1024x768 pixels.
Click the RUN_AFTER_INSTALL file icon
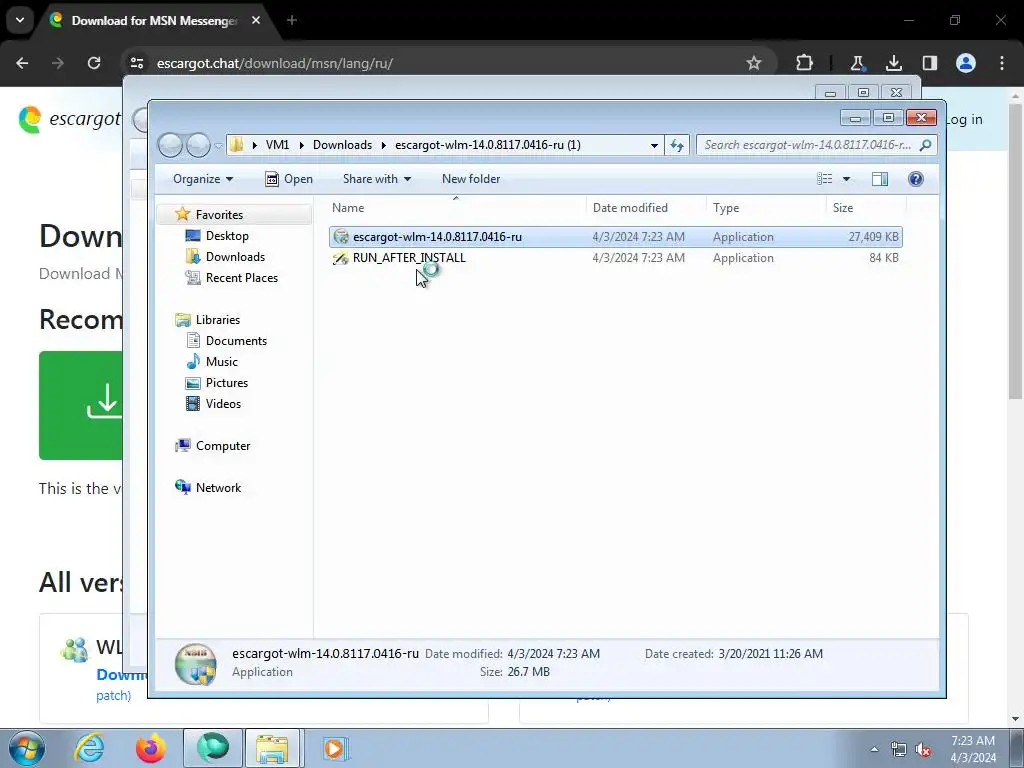[341, 258]
